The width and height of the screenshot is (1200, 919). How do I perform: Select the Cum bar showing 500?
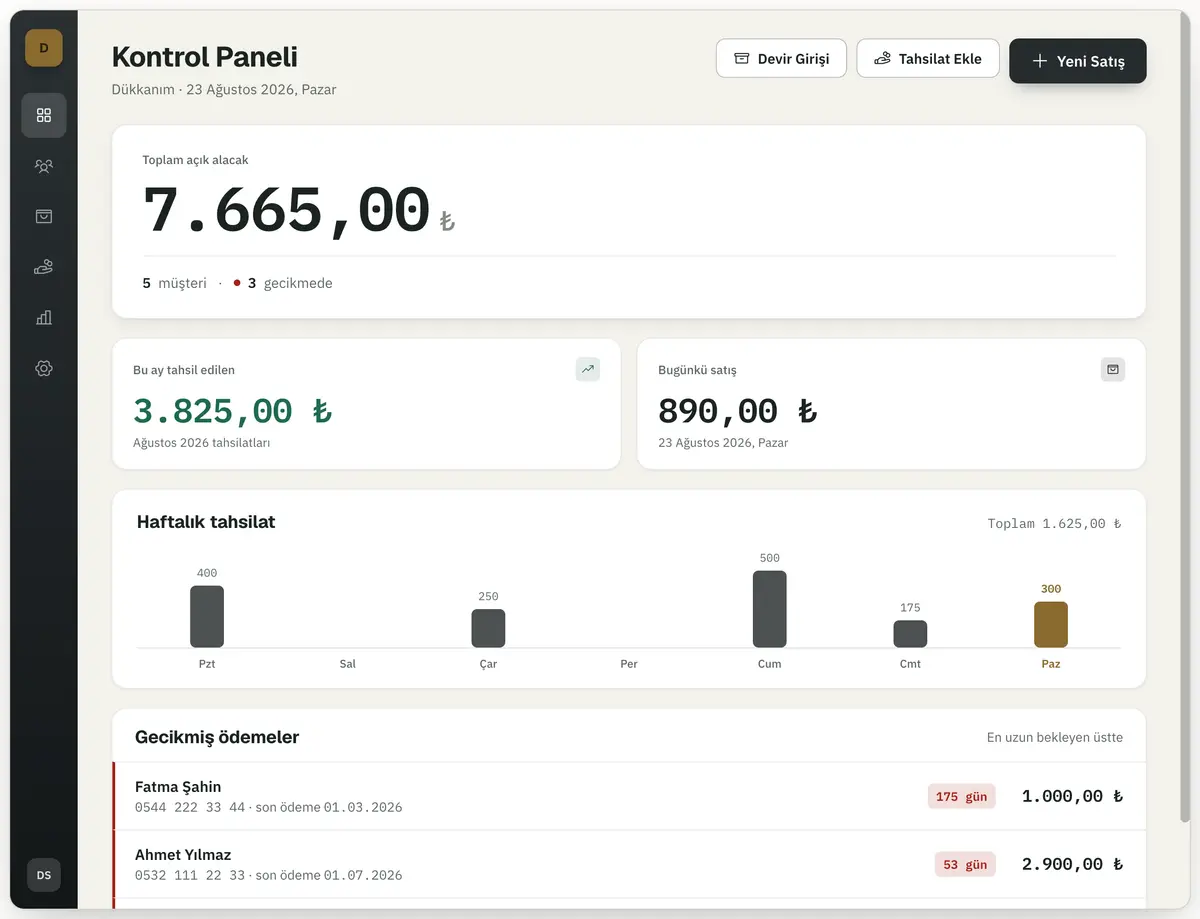tap(770, 609)
